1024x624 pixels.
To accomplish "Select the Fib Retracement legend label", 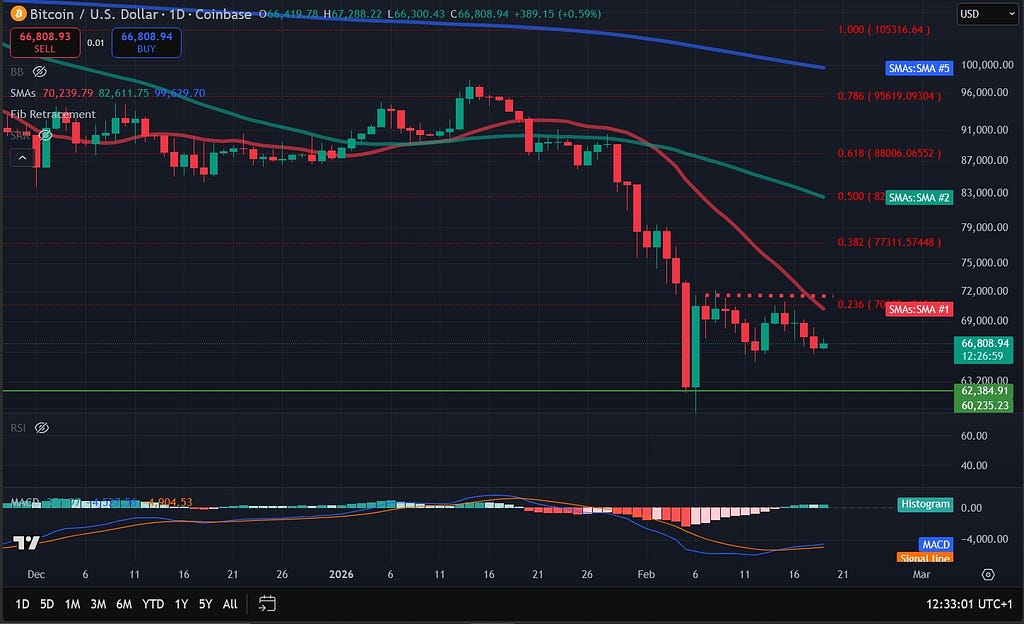I will click(x=53, y=114).
